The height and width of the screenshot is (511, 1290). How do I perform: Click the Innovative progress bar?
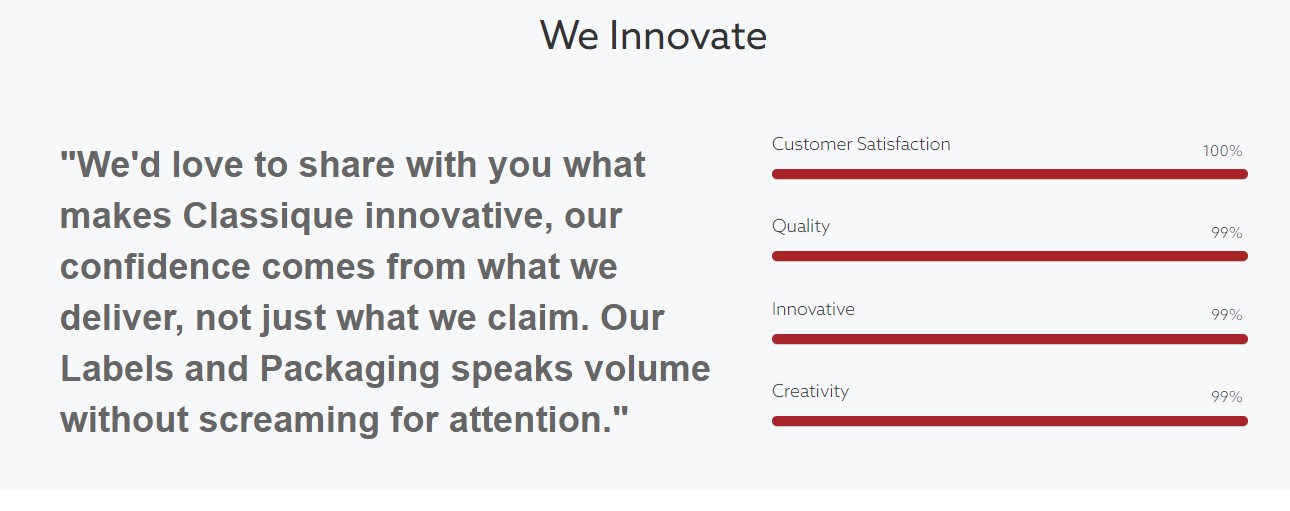point(1010,339)
